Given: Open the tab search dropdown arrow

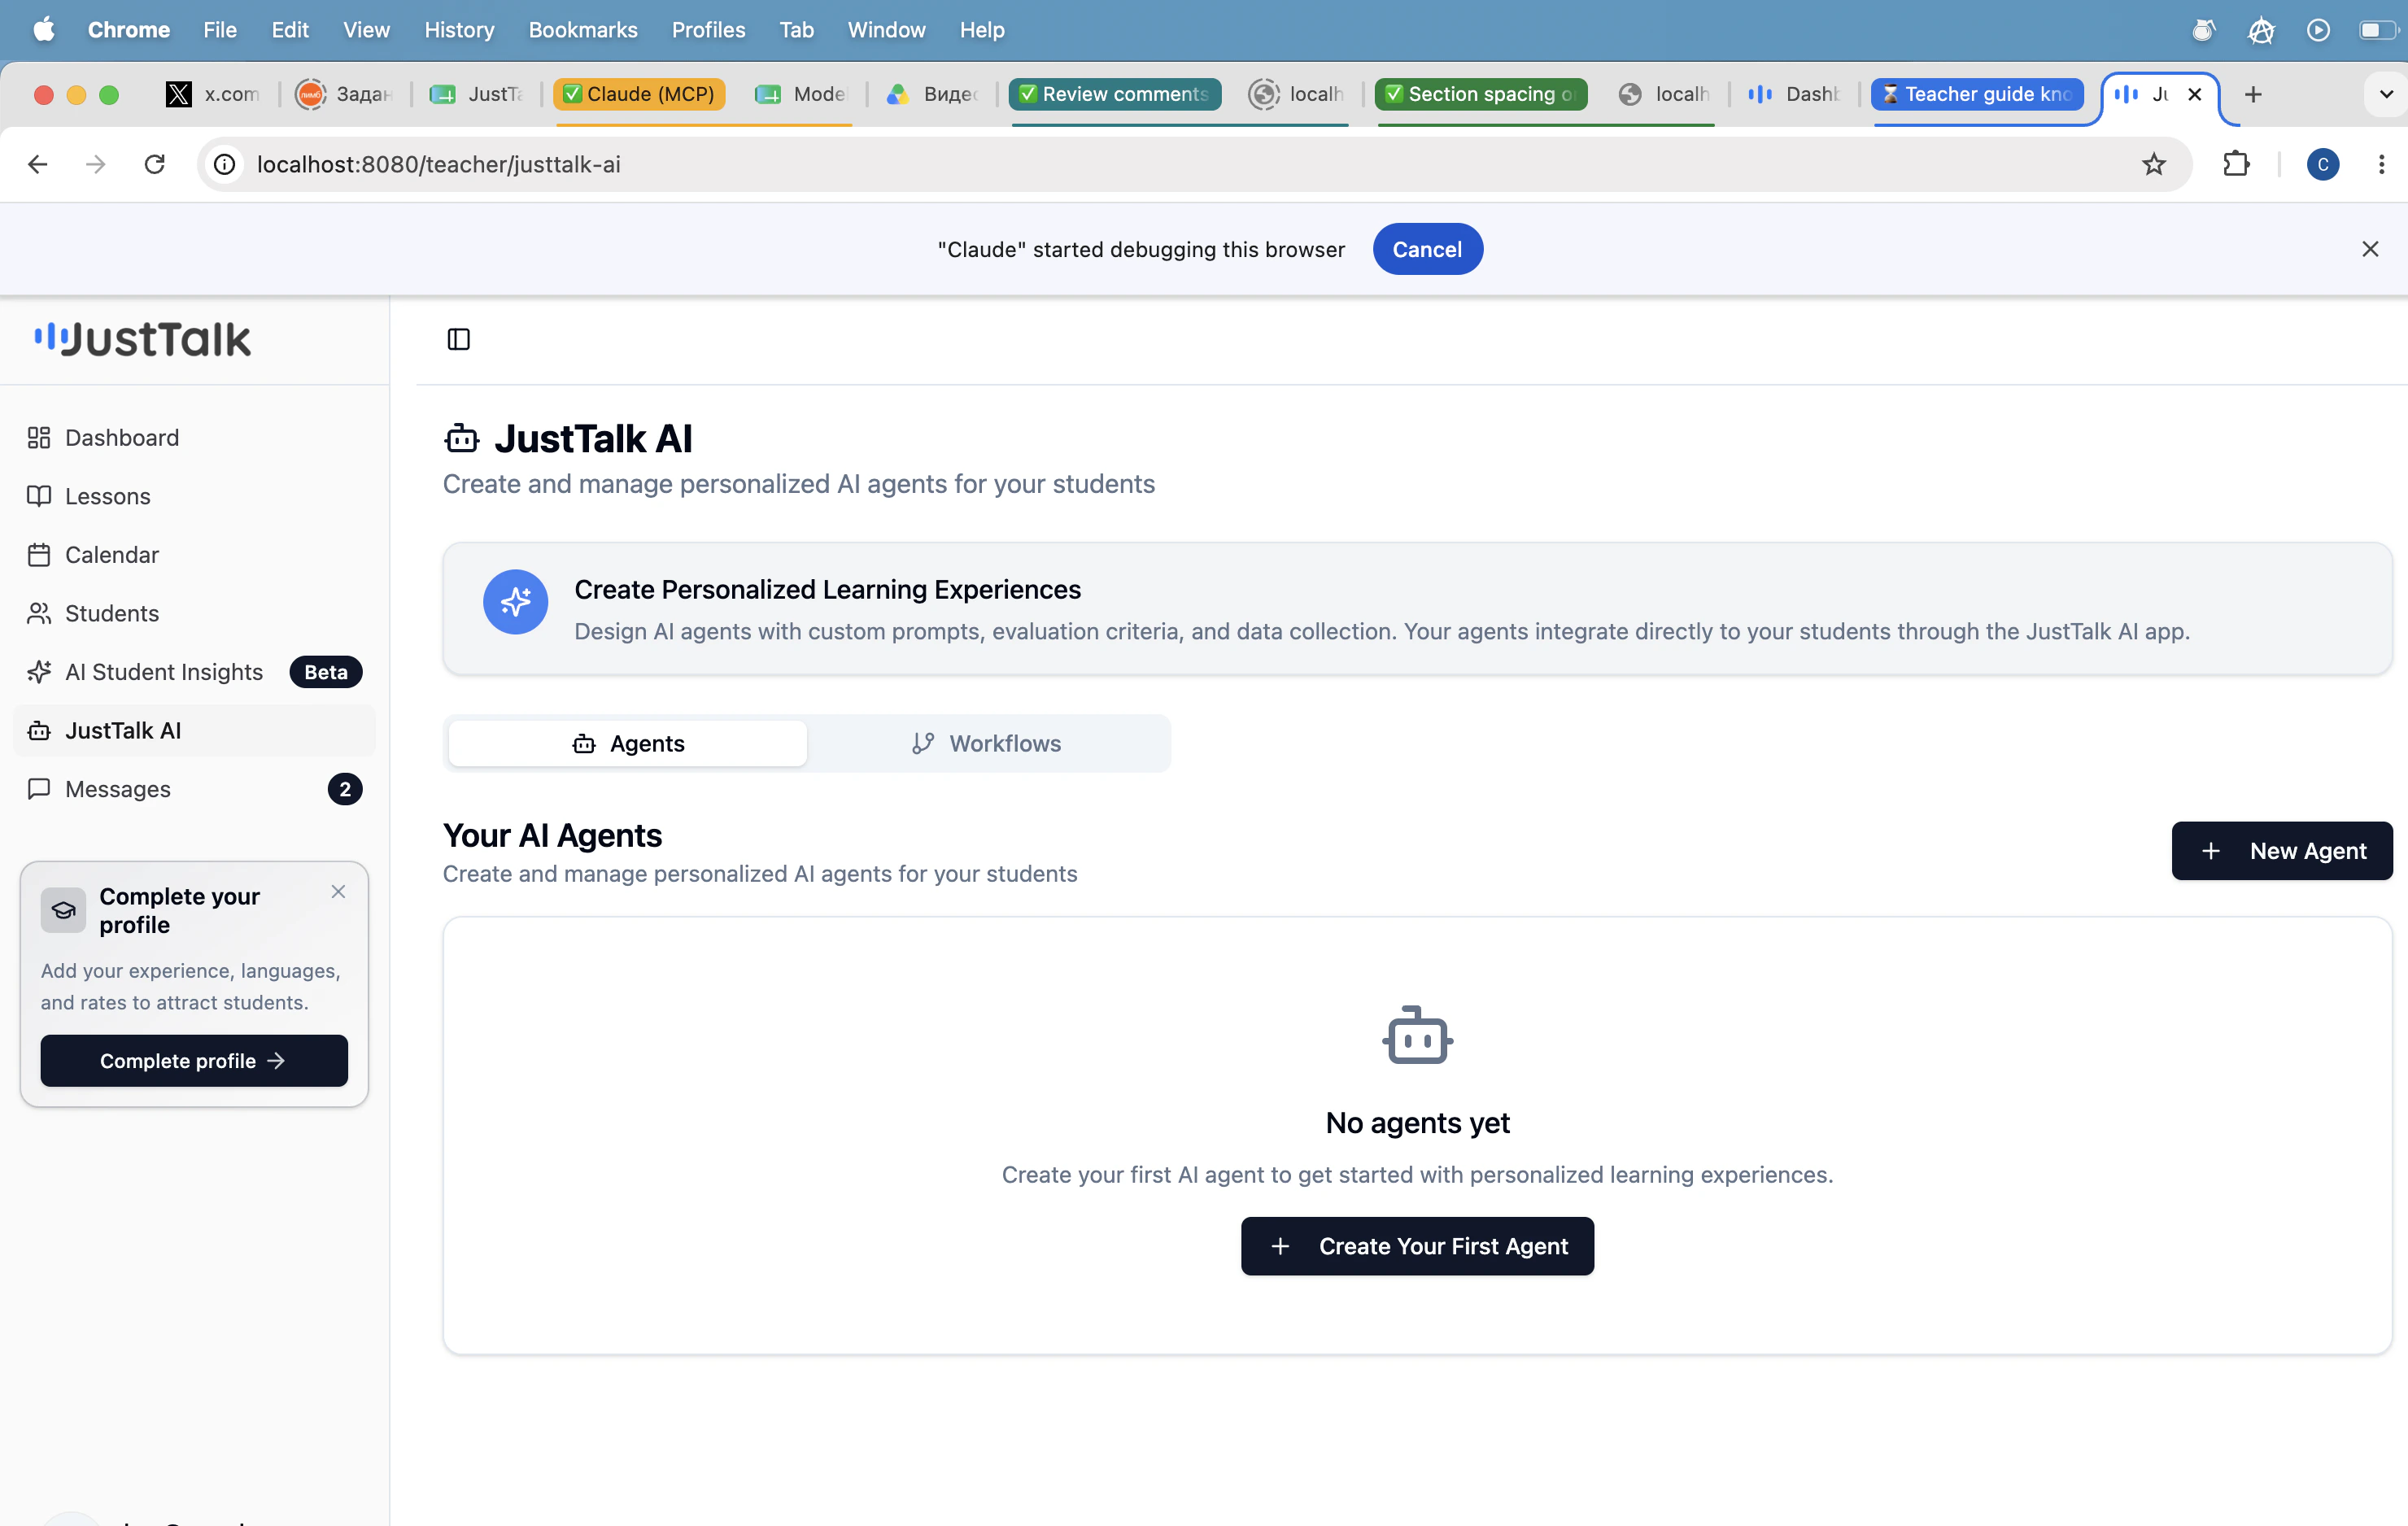Looking at the screenshot, I should coord(2386,94).
